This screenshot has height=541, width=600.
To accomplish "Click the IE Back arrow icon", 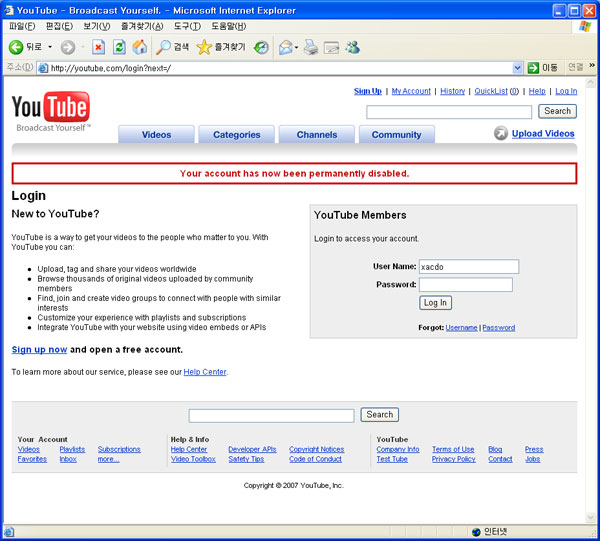I will click(16, 47).
